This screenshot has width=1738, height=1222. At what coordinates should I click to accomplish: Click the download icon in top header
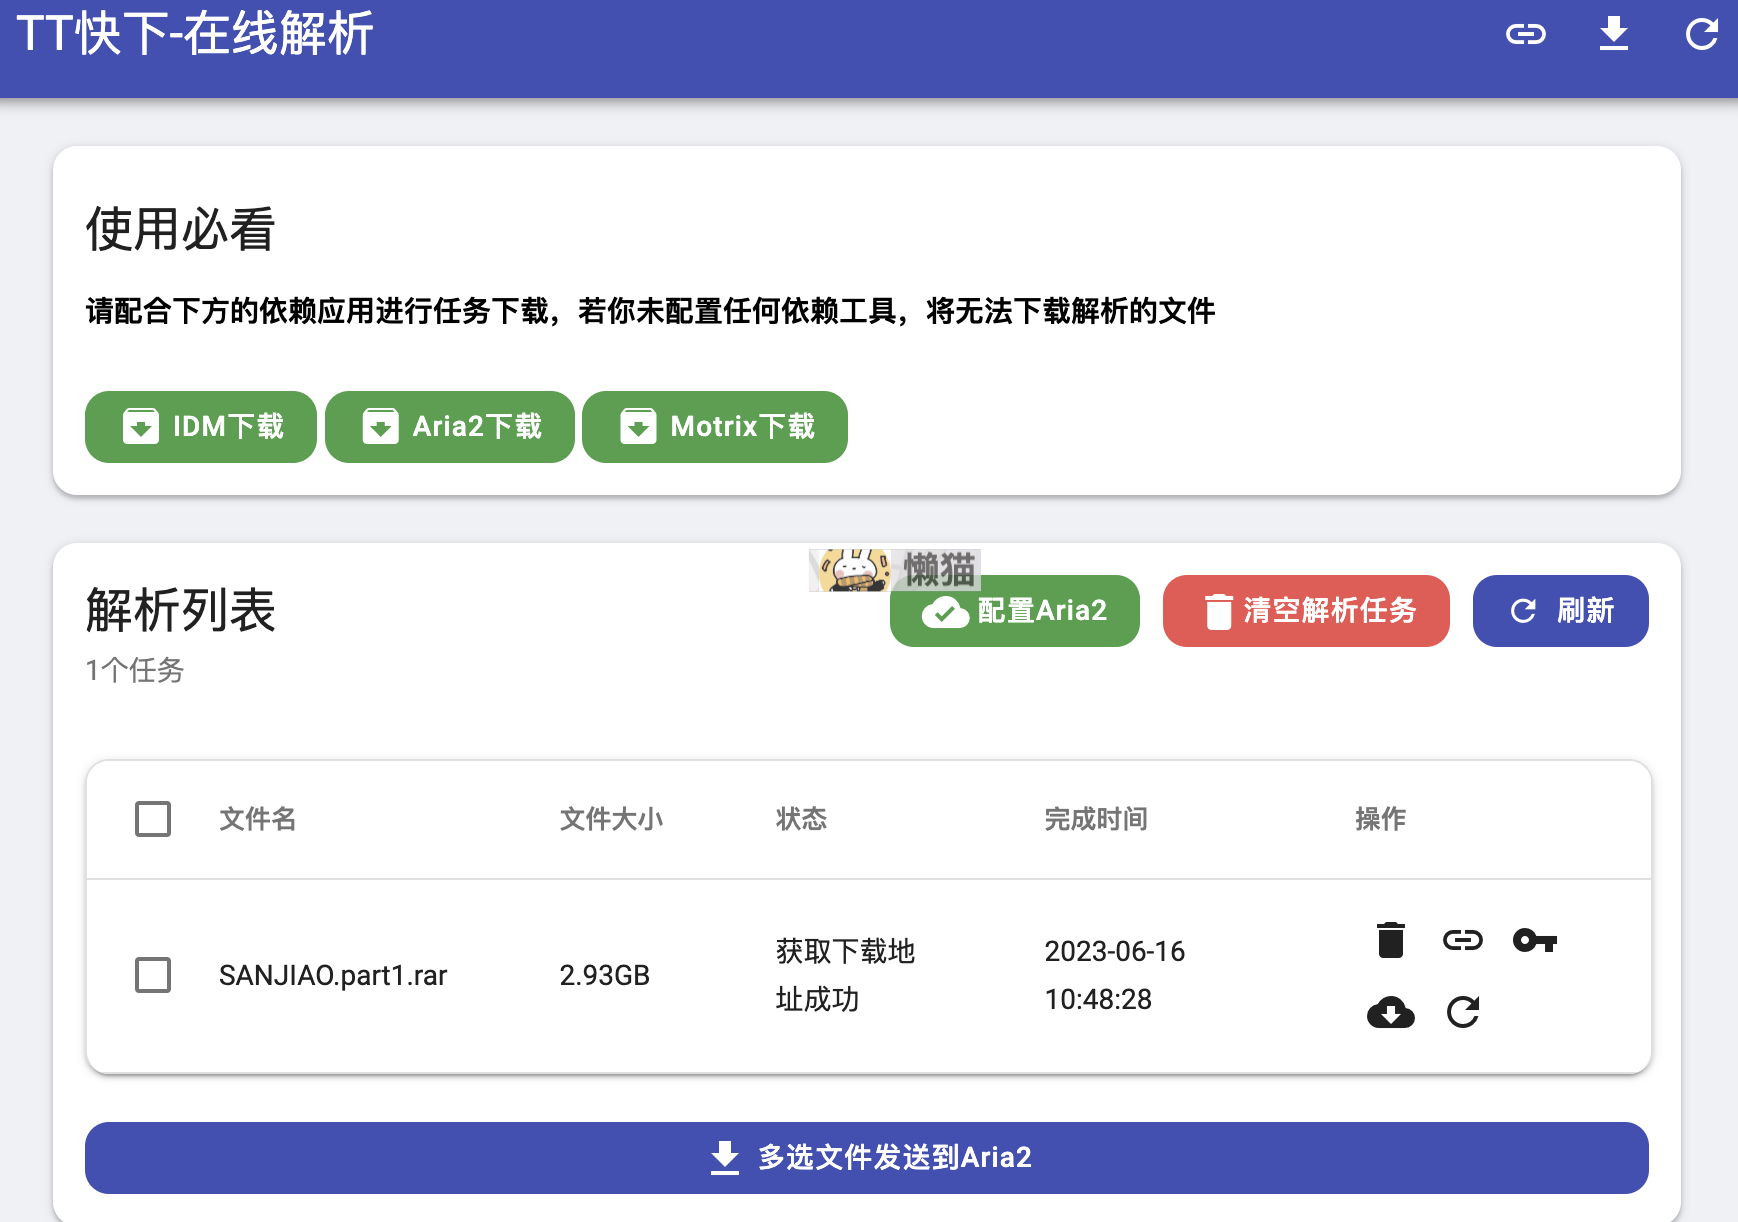click(x=1613, y=34)
